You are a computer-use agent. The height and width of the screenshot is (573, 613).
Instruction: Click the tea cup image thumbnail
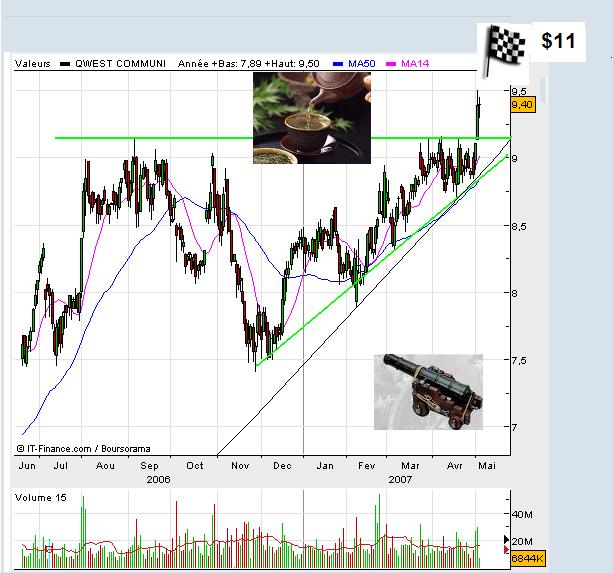(x=312, y=118)
